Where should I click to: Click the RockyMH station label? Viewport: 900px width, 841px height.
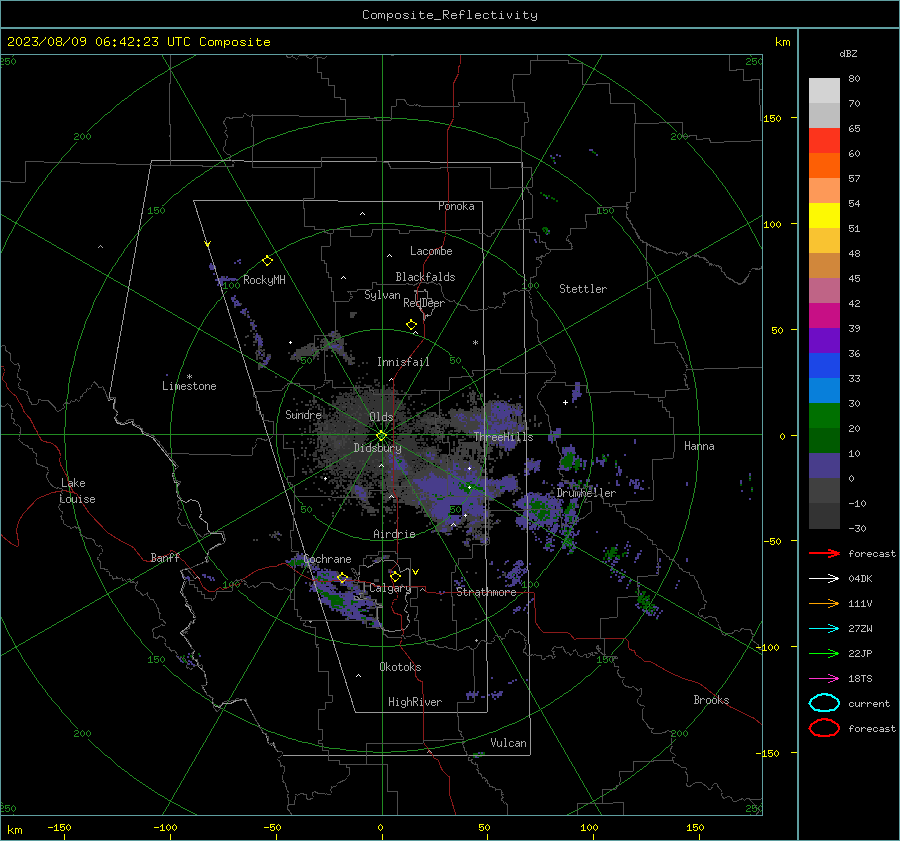coord(264,280)
